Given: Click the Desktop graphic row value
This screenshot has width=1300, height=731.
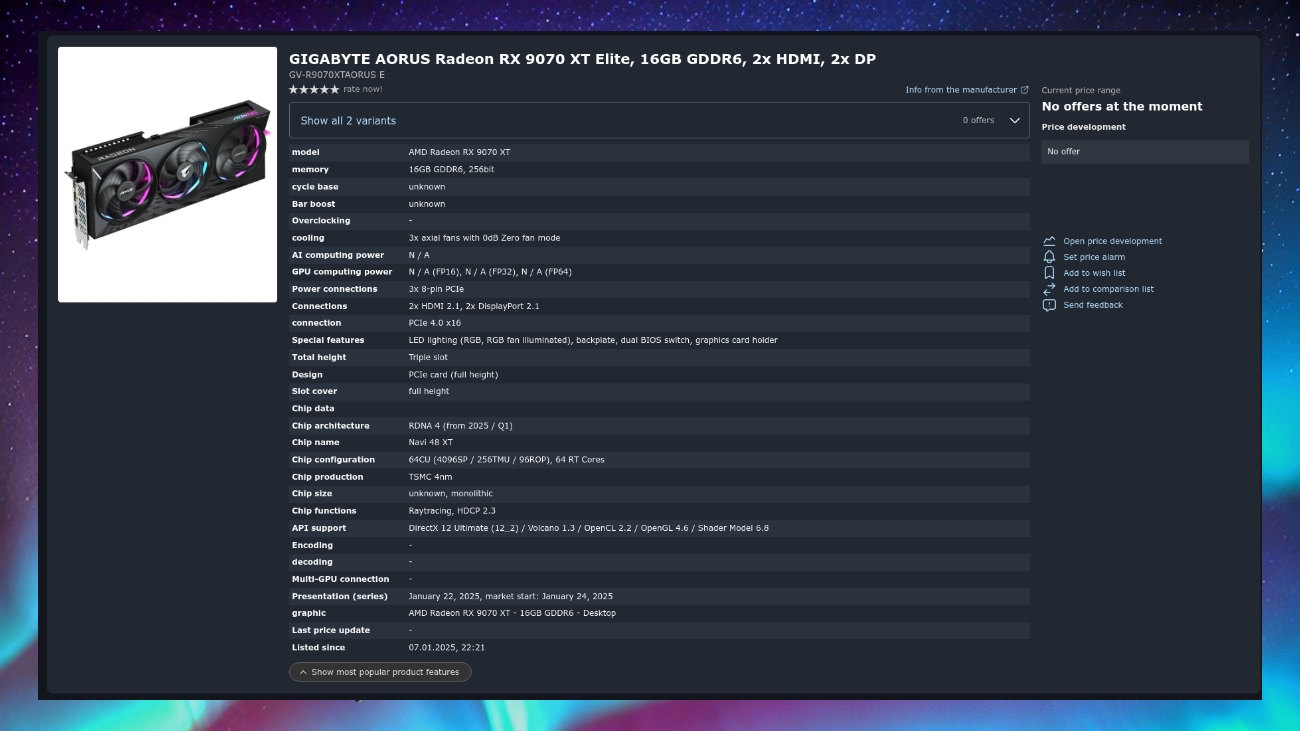Looking at the screenshot, I should 512,613.
